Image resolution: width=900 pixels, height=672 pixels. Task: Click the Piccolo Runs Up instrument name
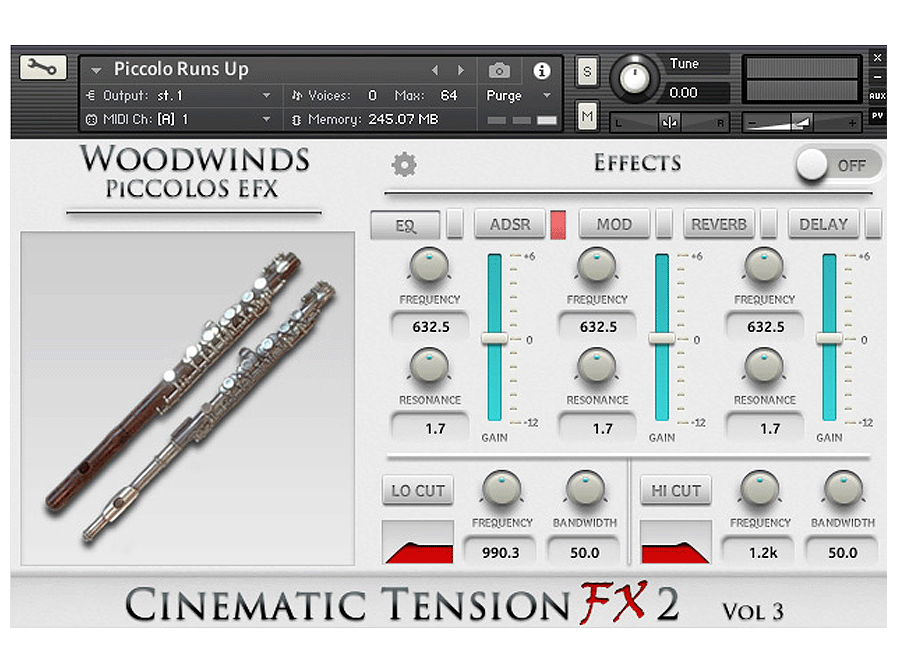(181, 69)
